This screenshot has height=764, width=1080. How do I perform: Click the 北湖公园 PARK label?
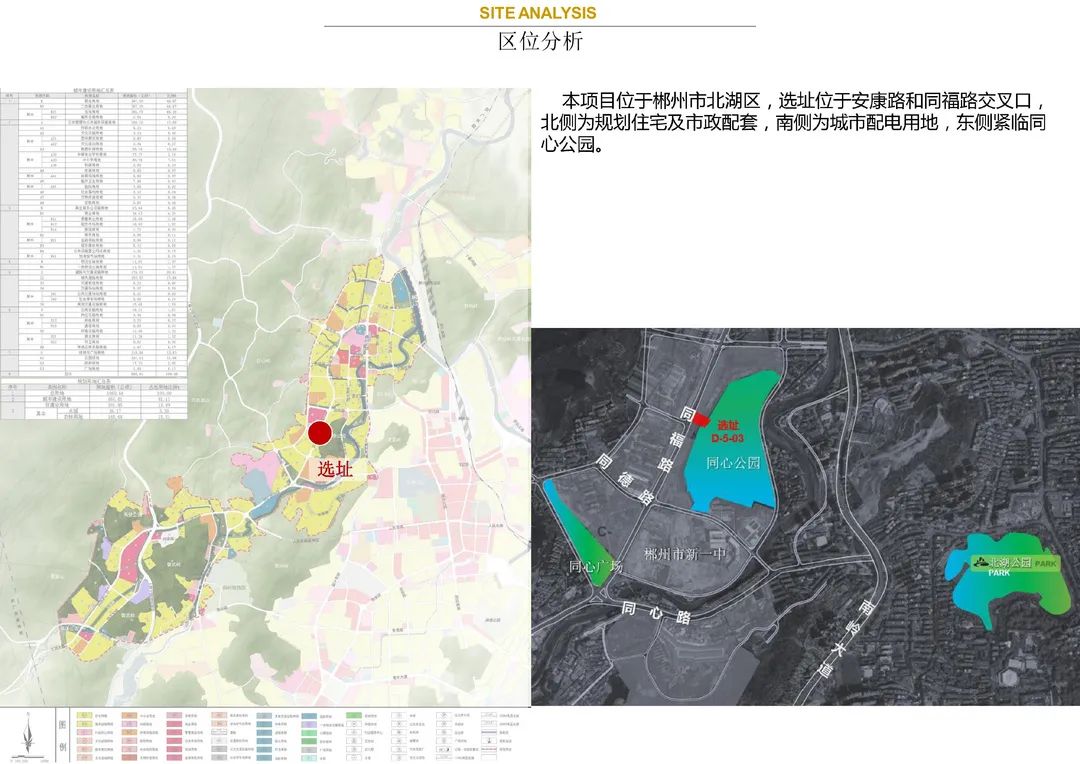tap(1014, 565)
